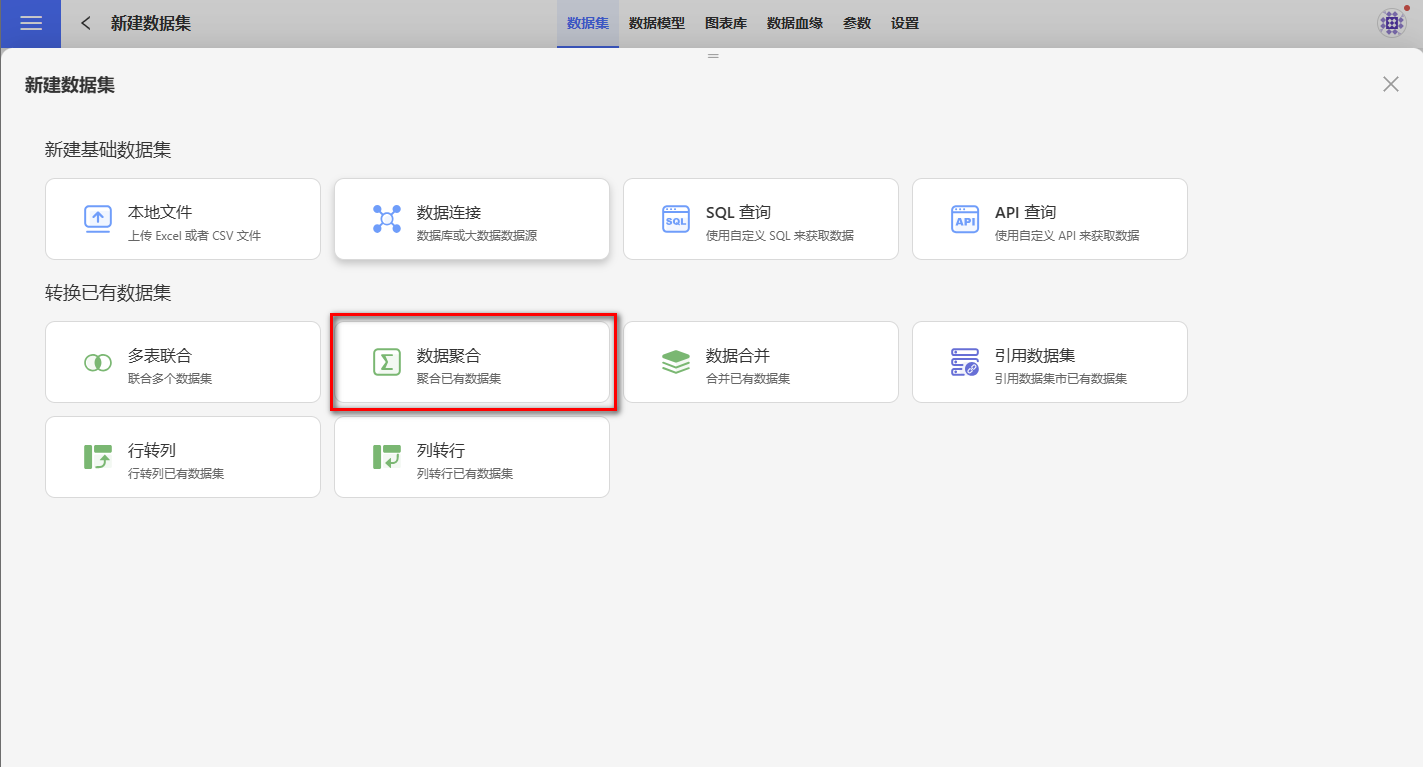Click the reference dataset icon
Screen dimensions: 1423x767
(965, 362)
